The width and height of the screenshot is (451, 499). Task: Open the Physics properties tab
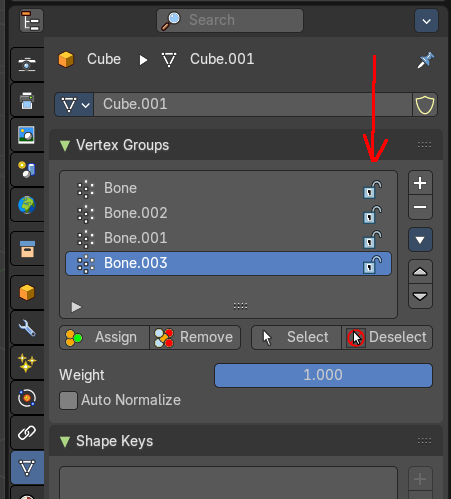click(x=27, y=398)
